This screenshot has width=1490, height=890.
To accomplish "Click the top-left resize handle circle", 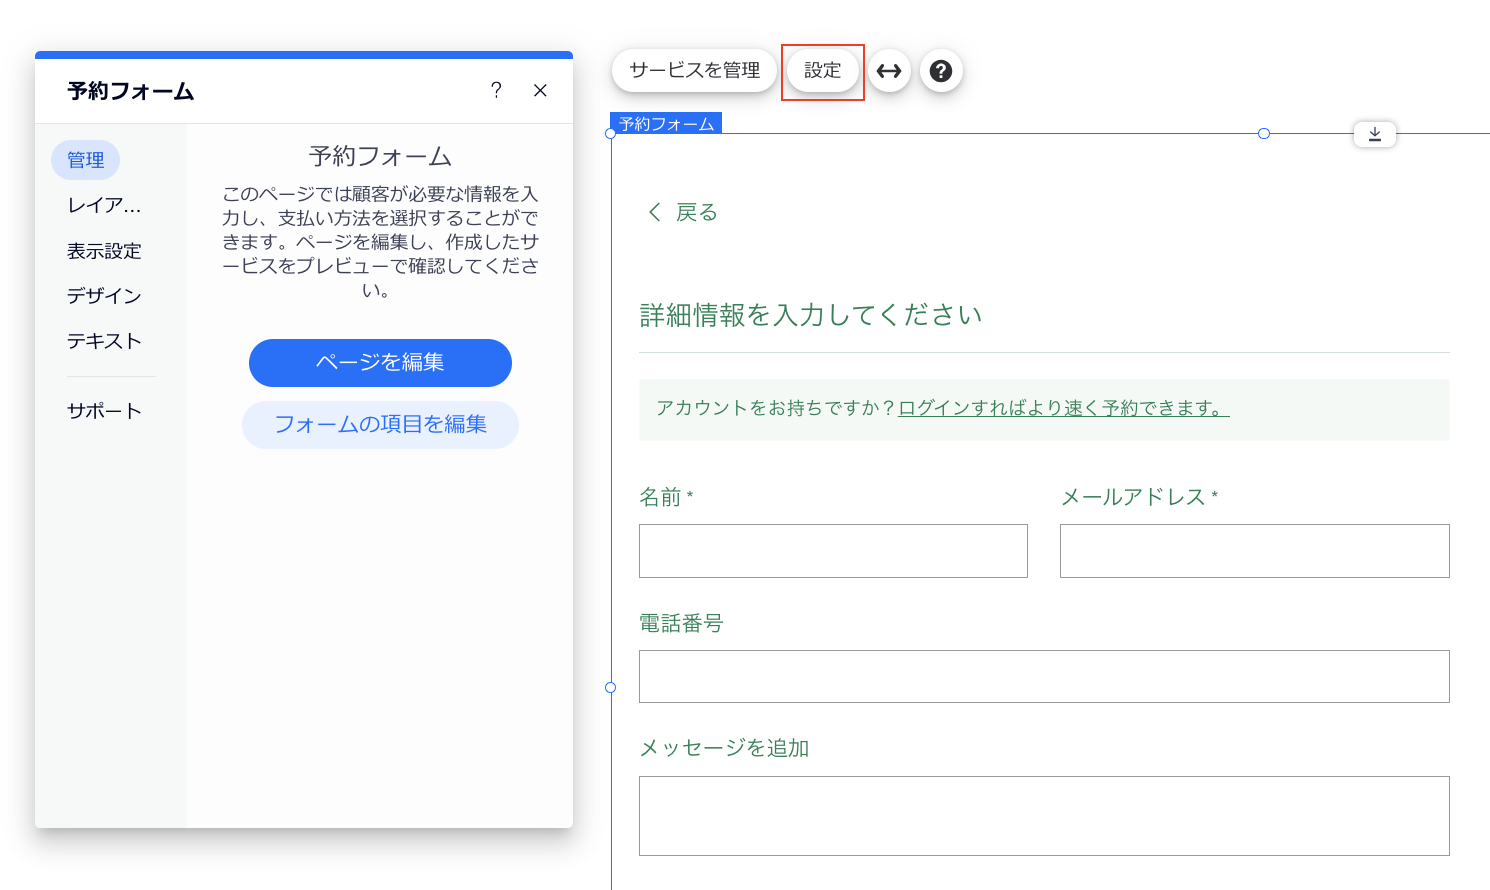I will tap(611, 134).
